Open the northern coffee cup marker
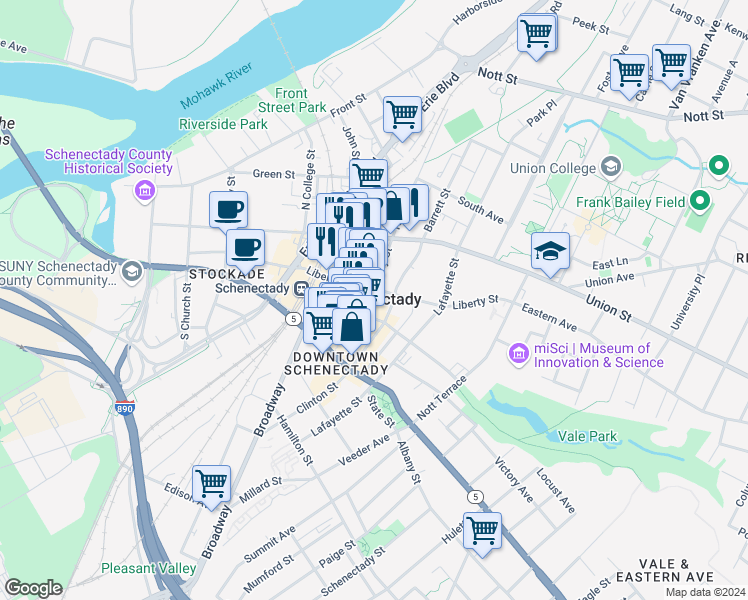 tap(229, 210)
